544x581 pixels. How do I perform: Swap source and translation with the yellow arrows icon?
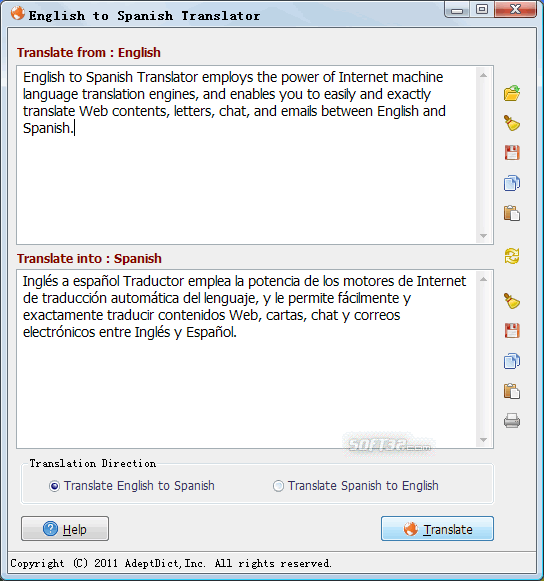(512, 256)
